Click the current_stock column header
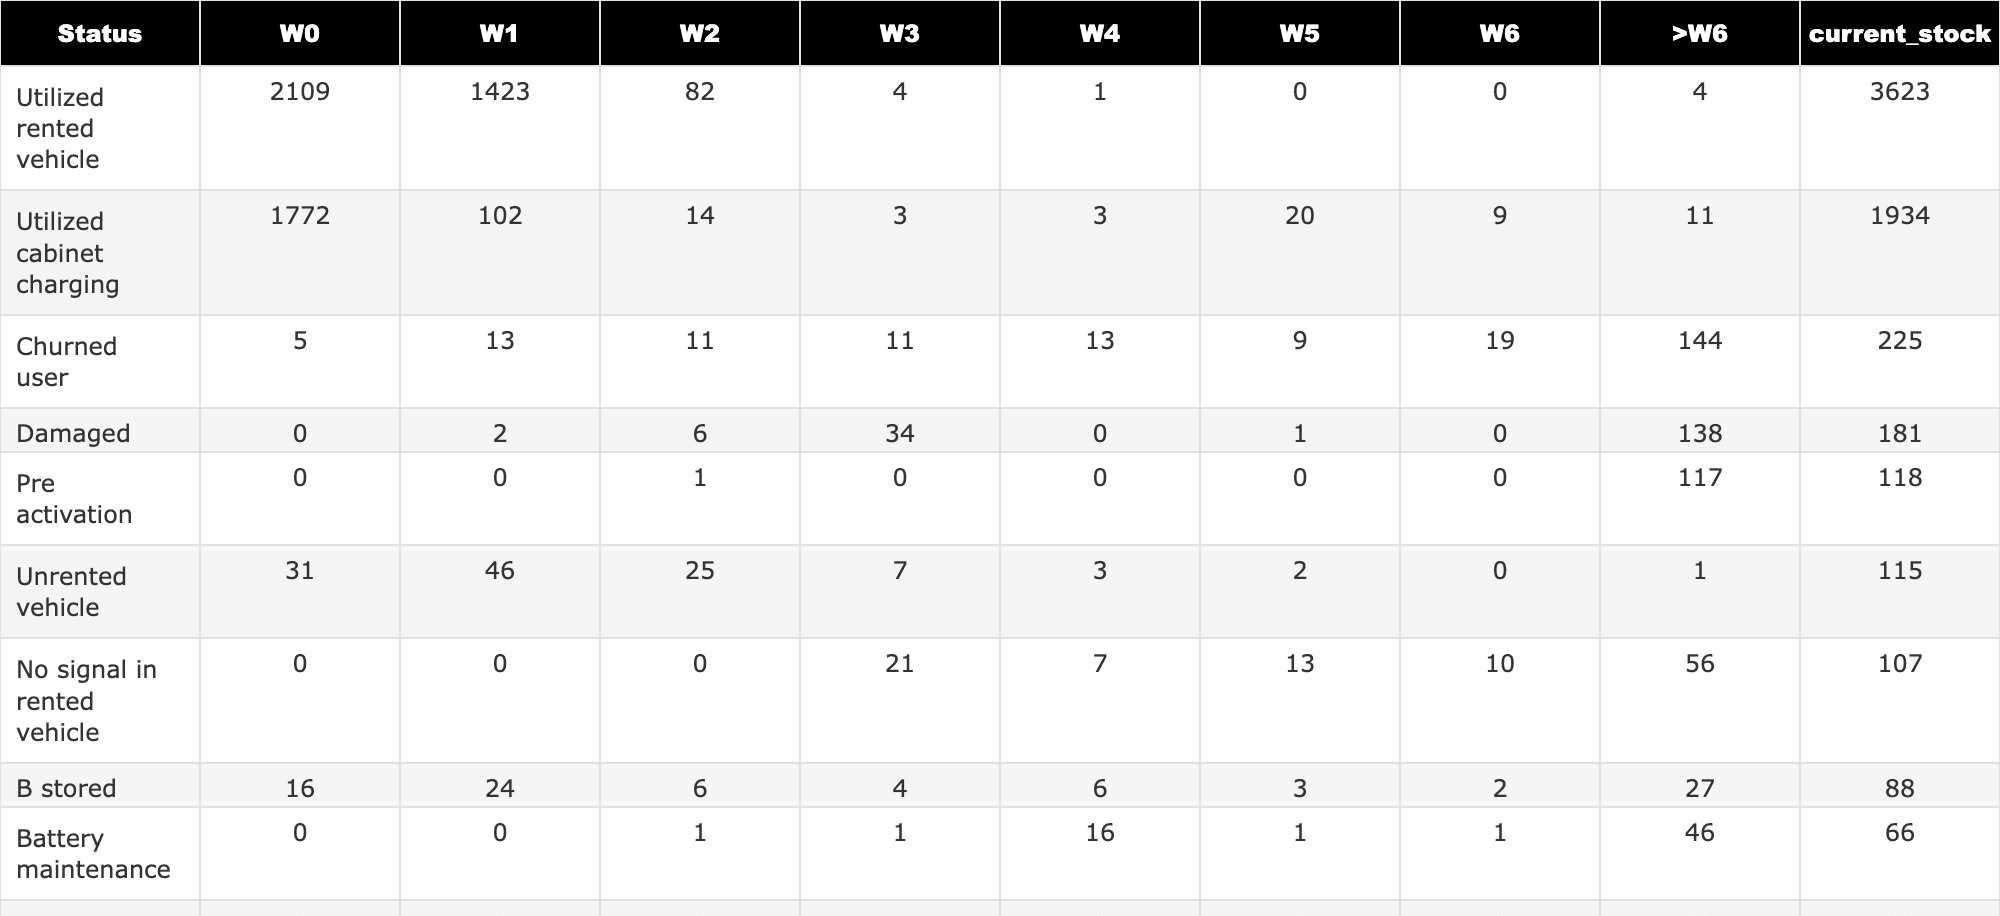The width and height of the screenshot is (2000, 916). tap(1900, 33)
